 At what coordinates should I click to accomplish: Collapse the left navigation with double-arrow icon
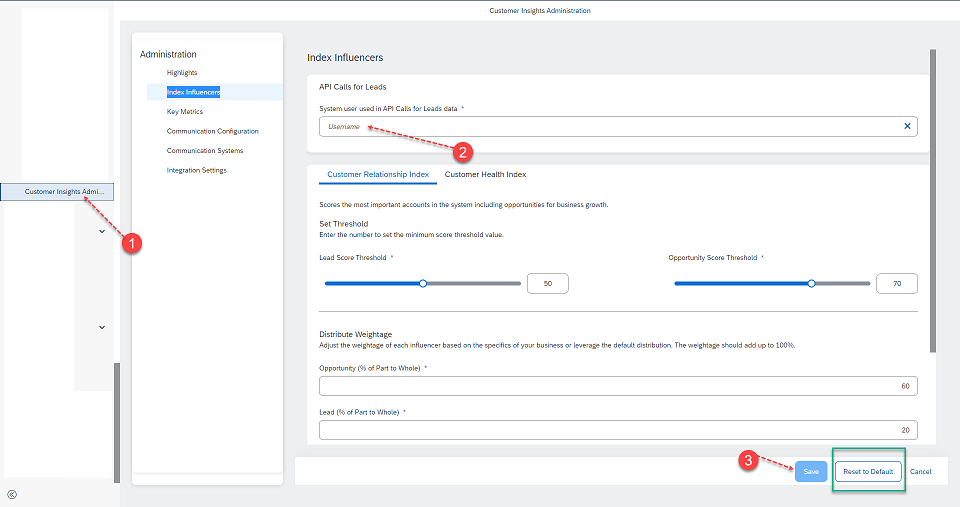coord(12,495)
